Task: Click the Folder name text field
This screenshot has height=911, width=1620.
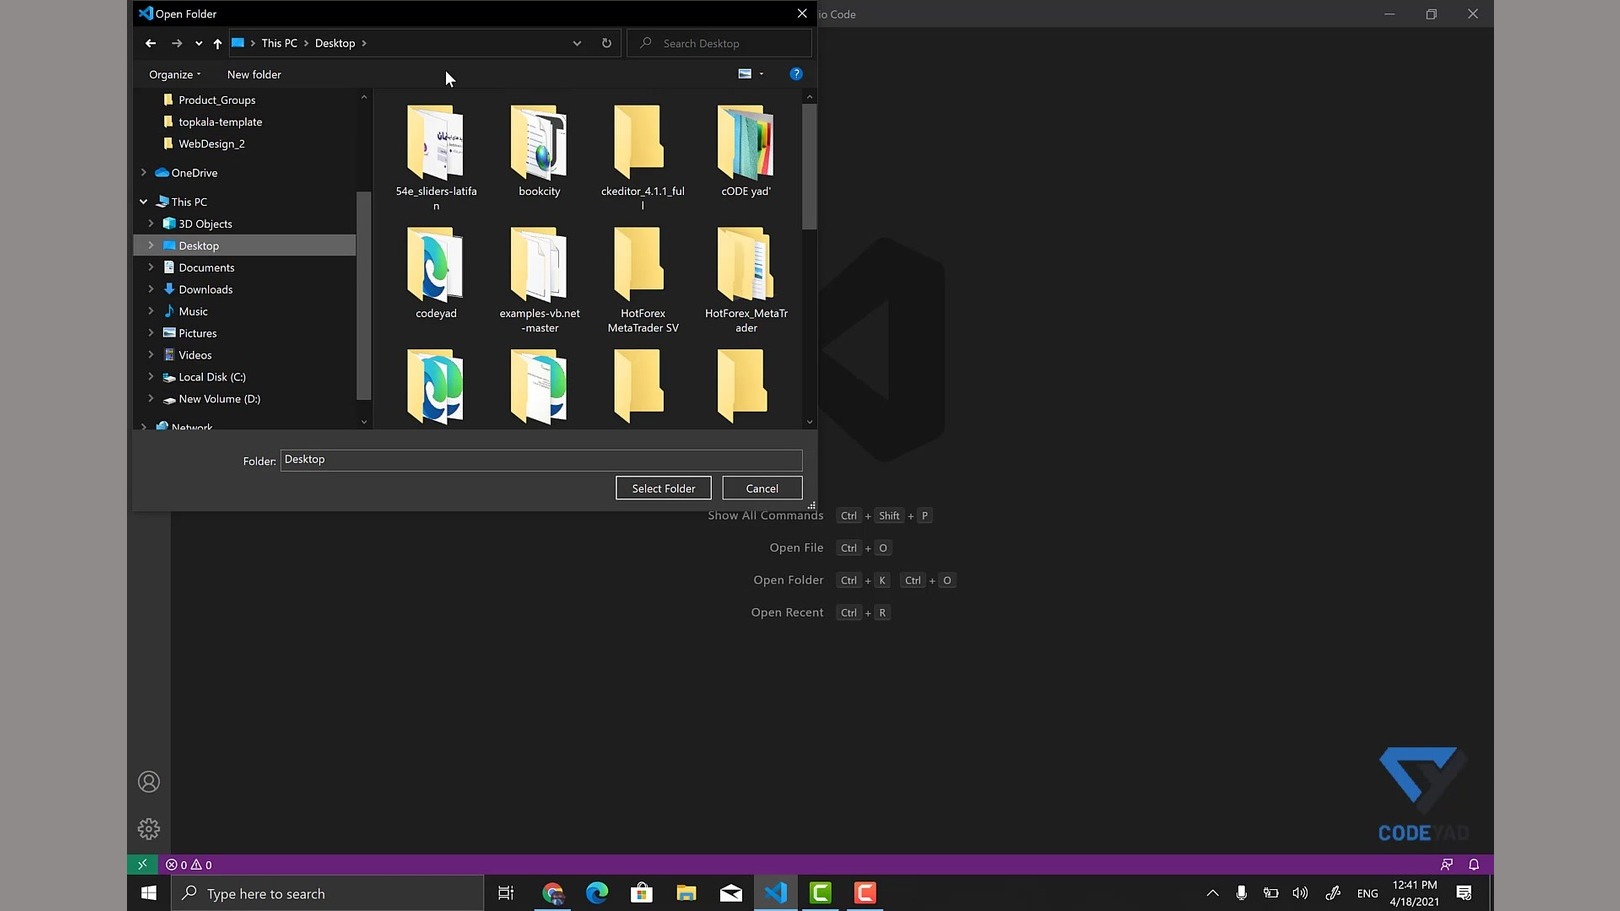Action: click(540, 460)
